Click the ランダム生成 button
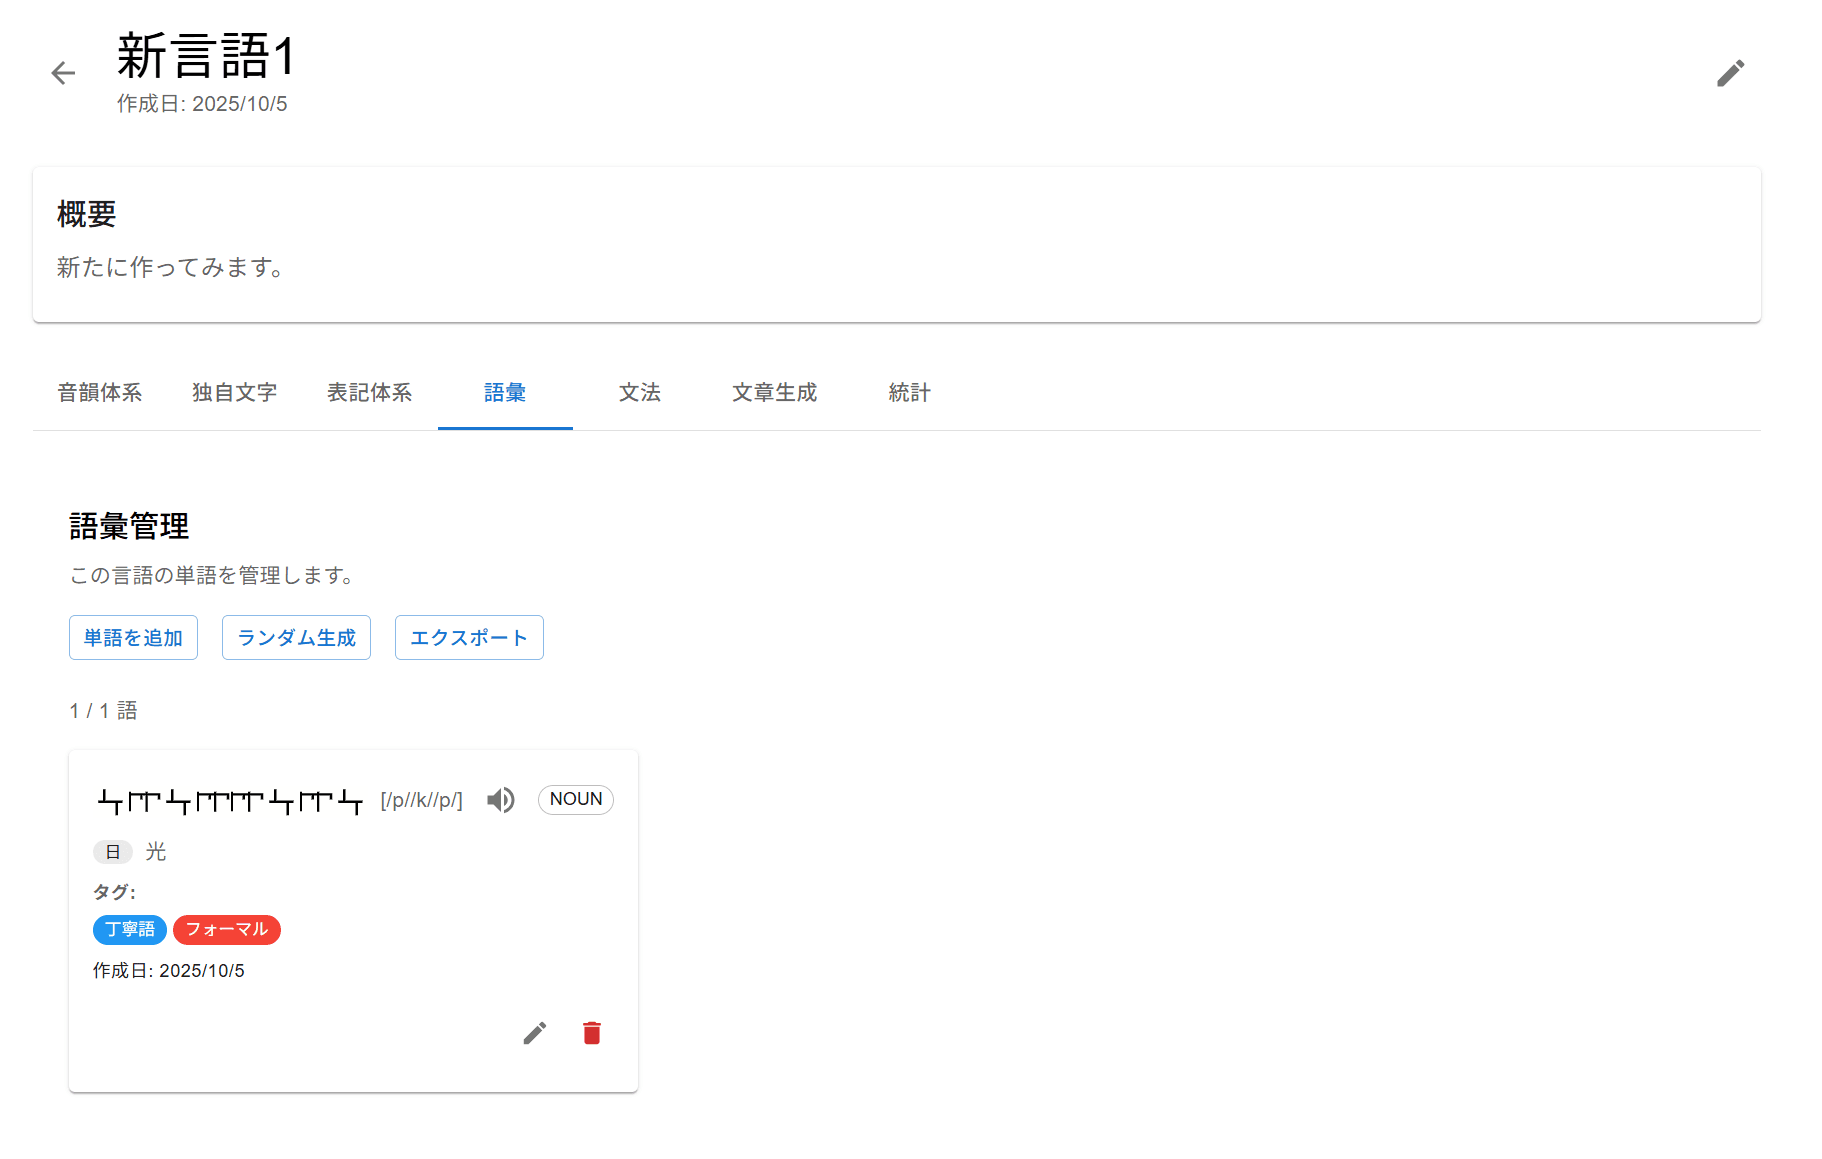 pos(296,638)
